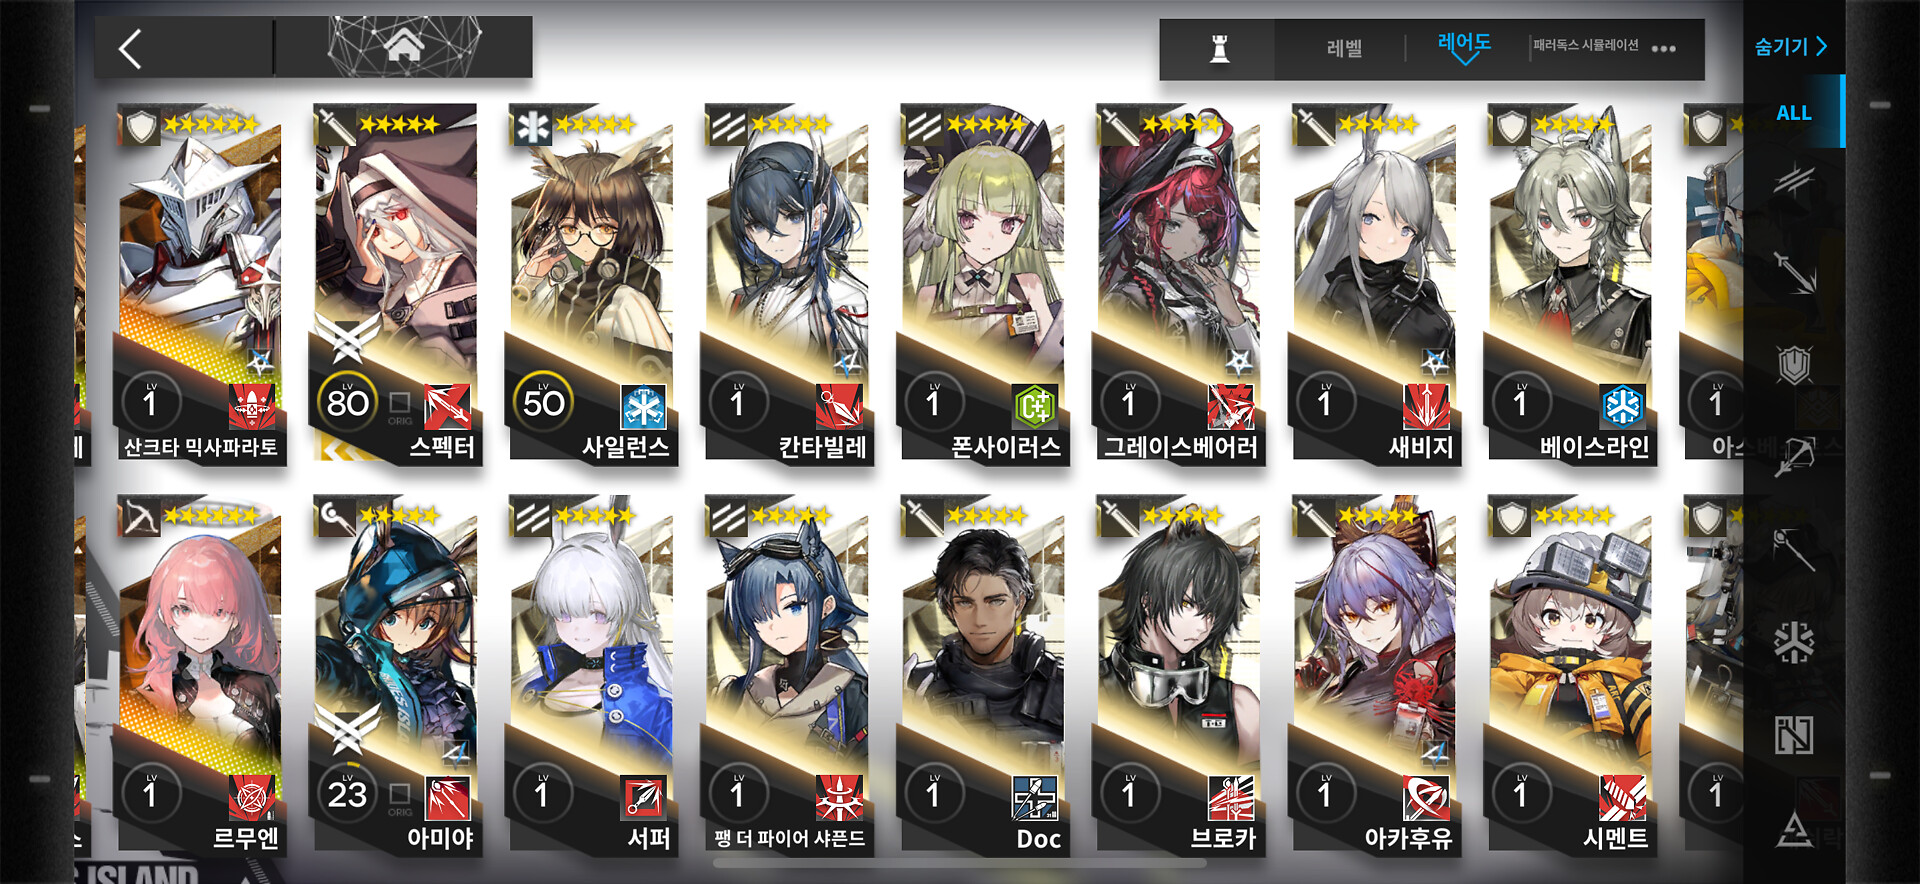This screenshot has height=884, width=1920.
Task: Filter by Sniper bow class icon
Action: click(x=1794, y=457)
